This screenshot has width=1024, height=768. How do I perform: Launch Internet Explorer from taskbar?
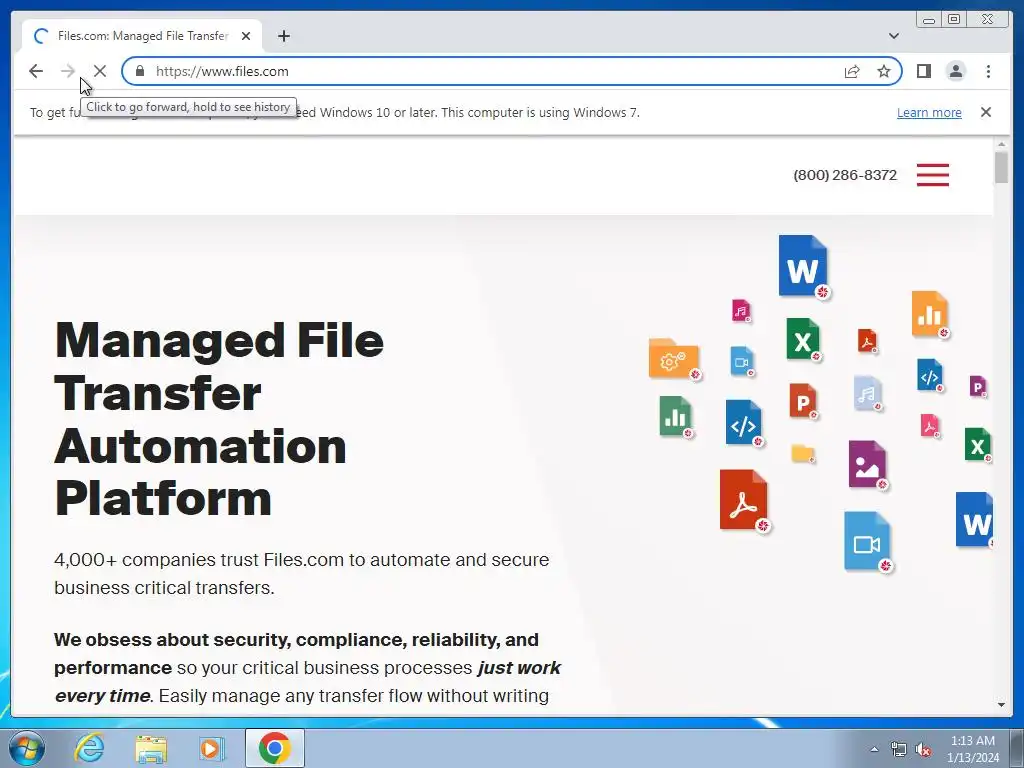pos(89,748)
